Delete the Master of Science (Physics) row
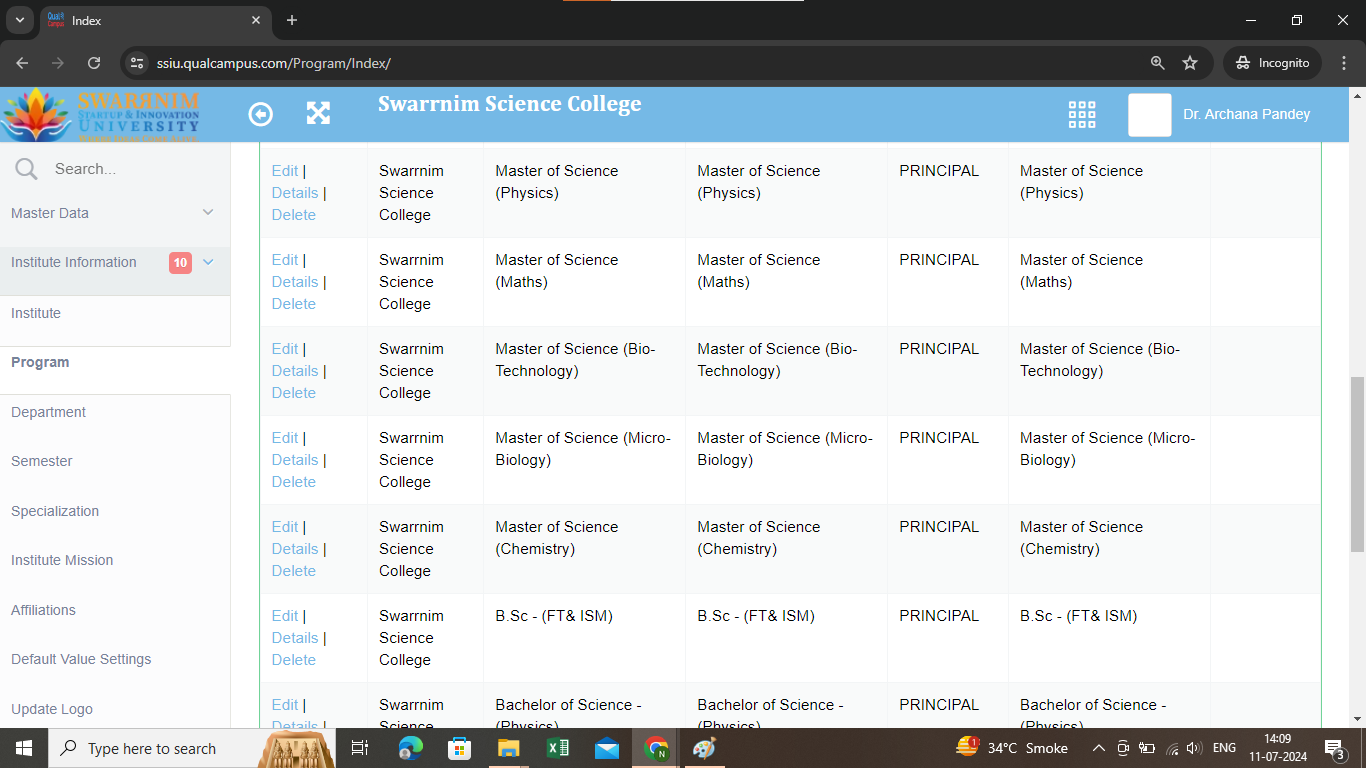1366x768 pixels. [294, 215]
